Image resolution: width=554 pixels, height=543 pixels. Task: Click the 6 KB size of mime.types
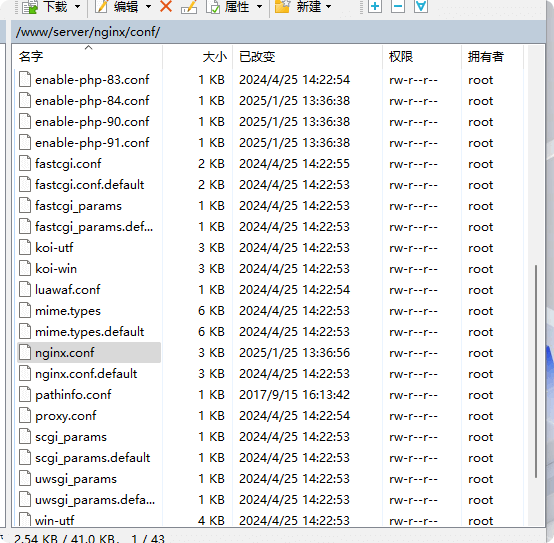(211, 311)
